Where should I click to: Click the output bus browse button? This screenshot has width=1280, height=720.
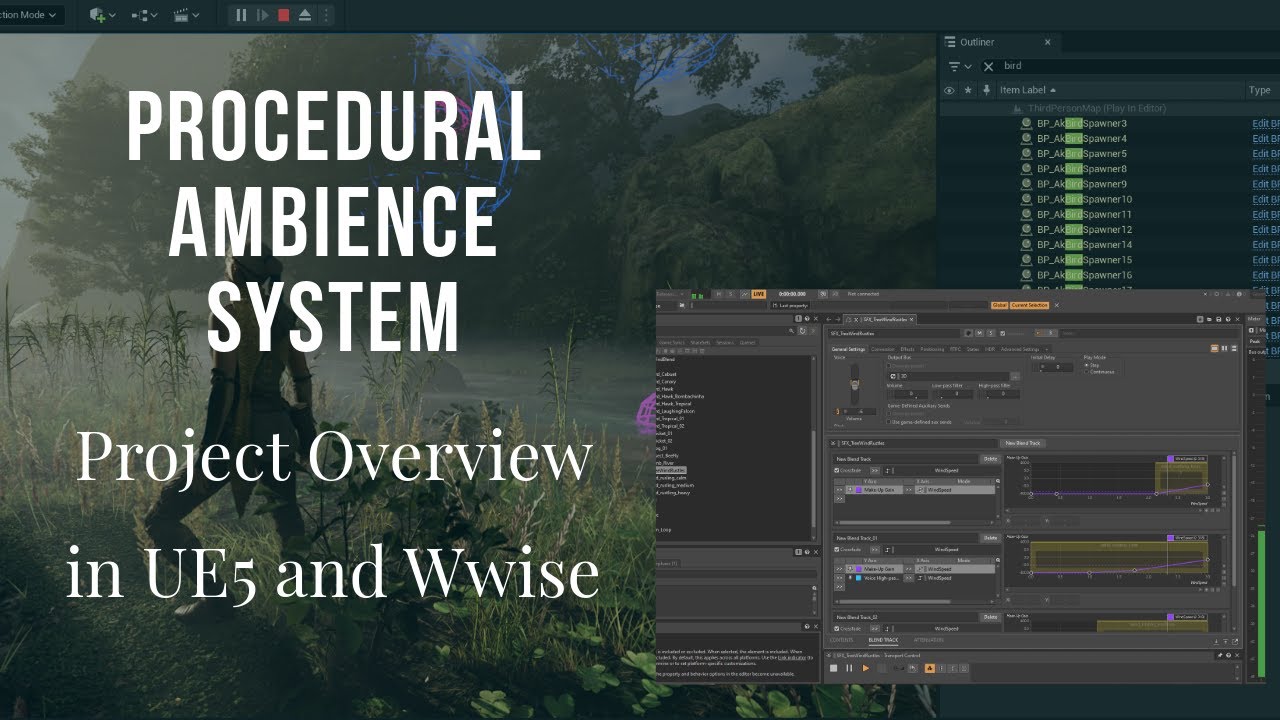[x=1015, y=375]
